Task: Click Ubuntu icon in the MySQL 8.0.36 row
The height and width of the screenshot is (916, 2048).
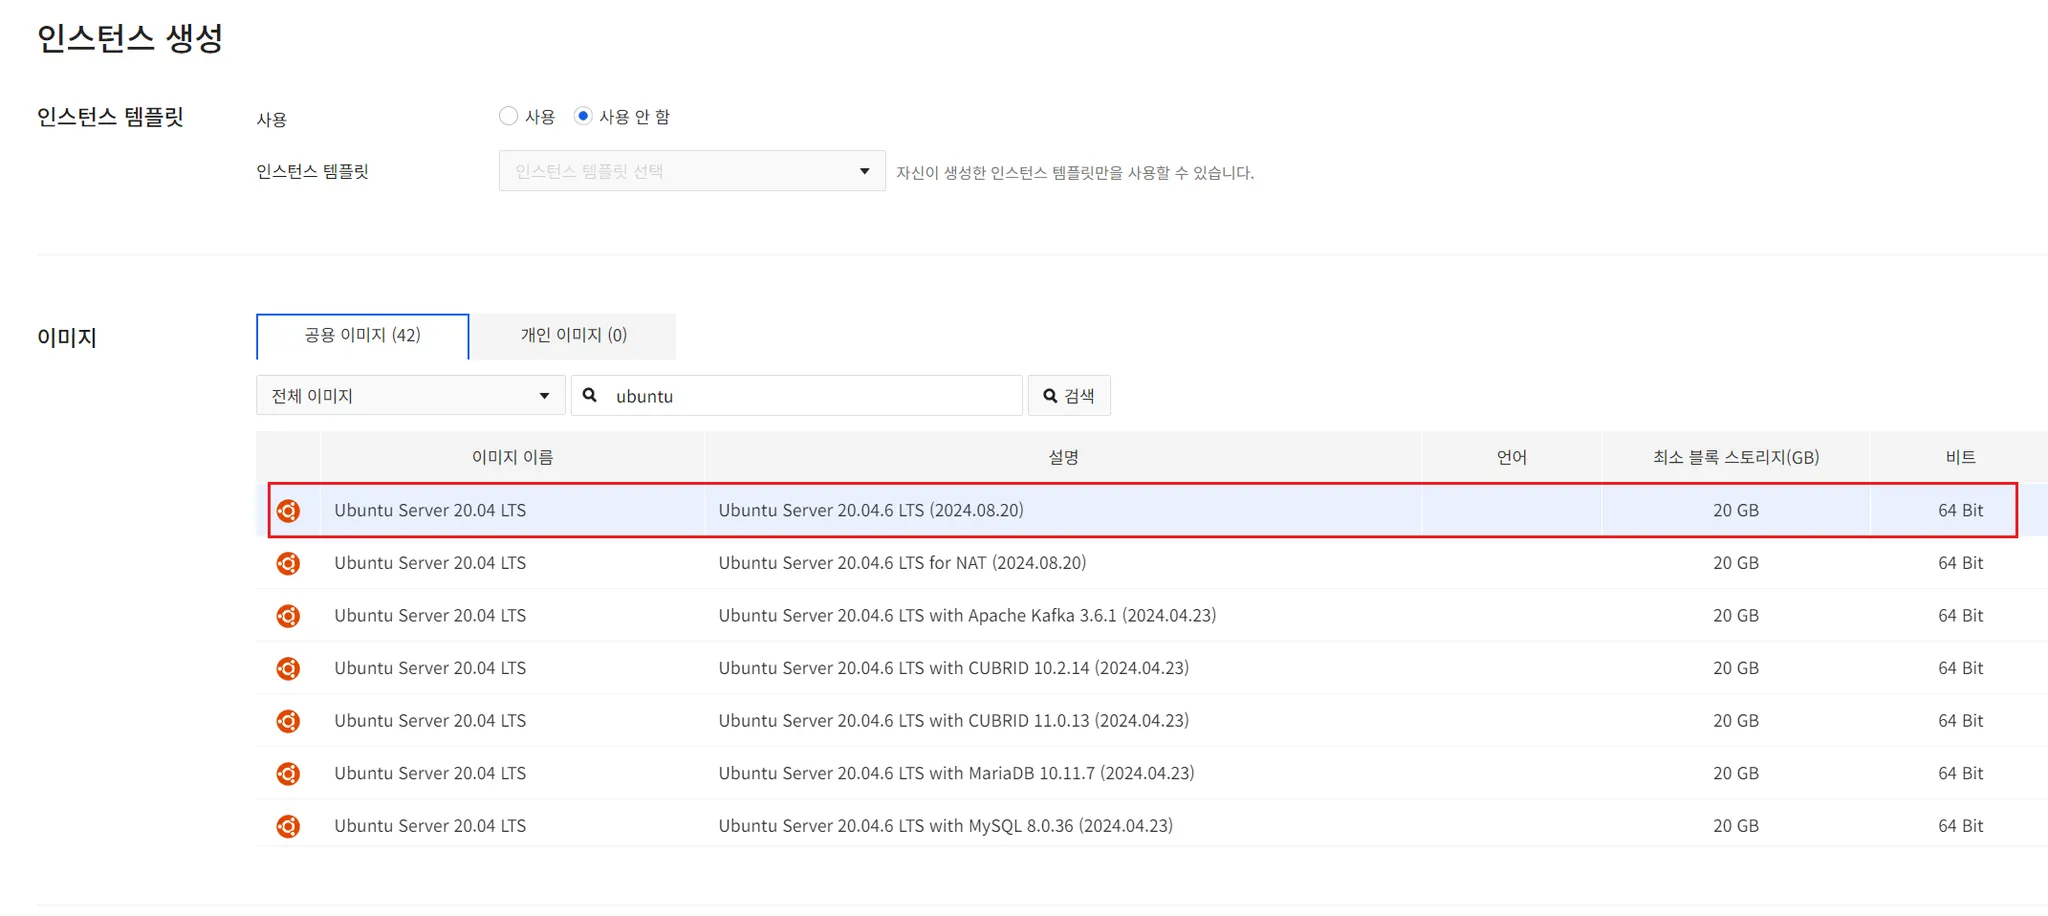Action: pos(288,826)
